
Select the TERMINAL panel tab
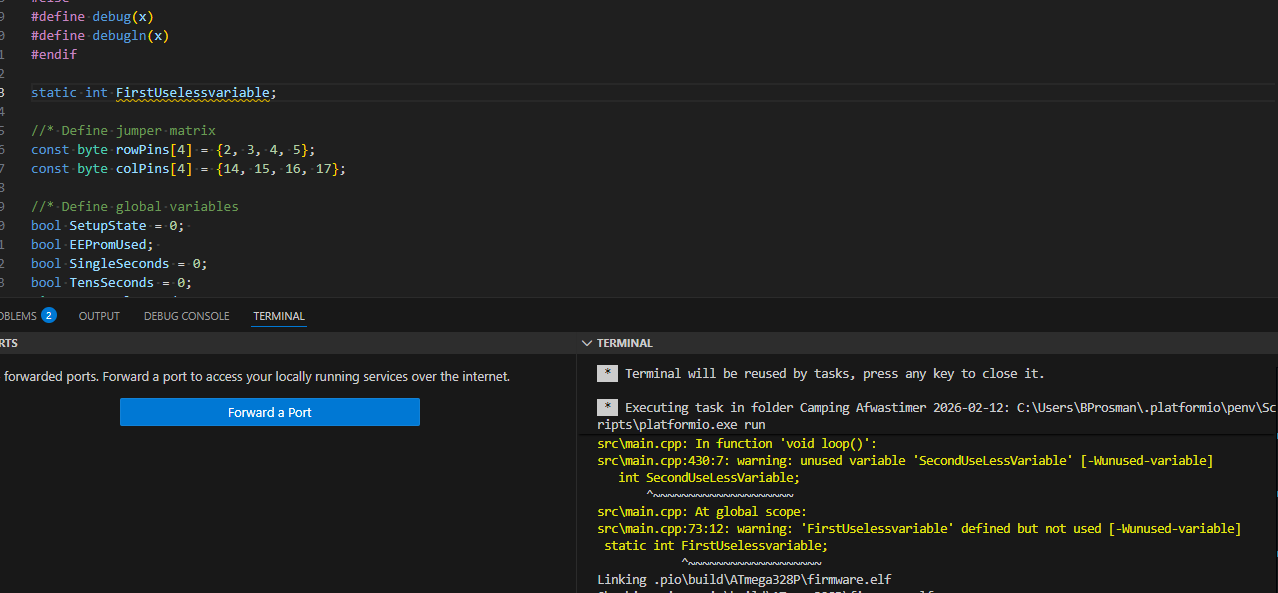pos(279,316)
